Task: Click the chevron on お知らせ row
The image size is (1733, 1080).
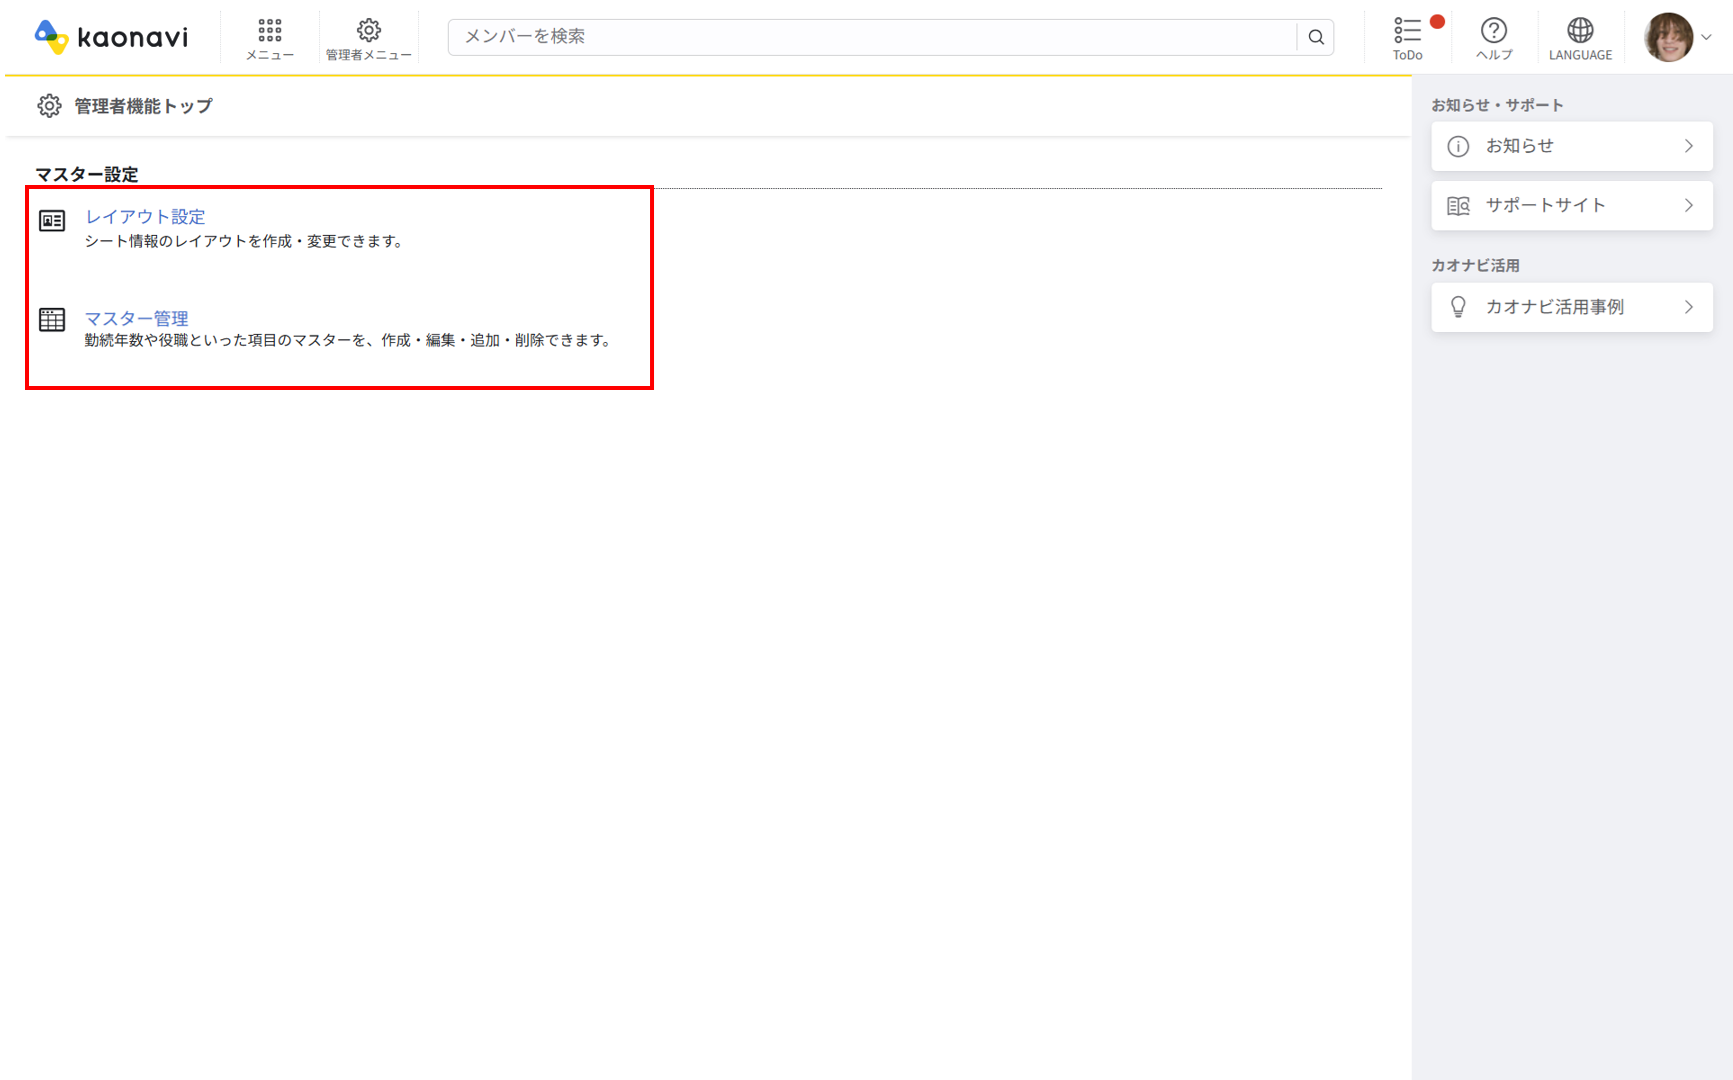Action: click(1688, 146)
